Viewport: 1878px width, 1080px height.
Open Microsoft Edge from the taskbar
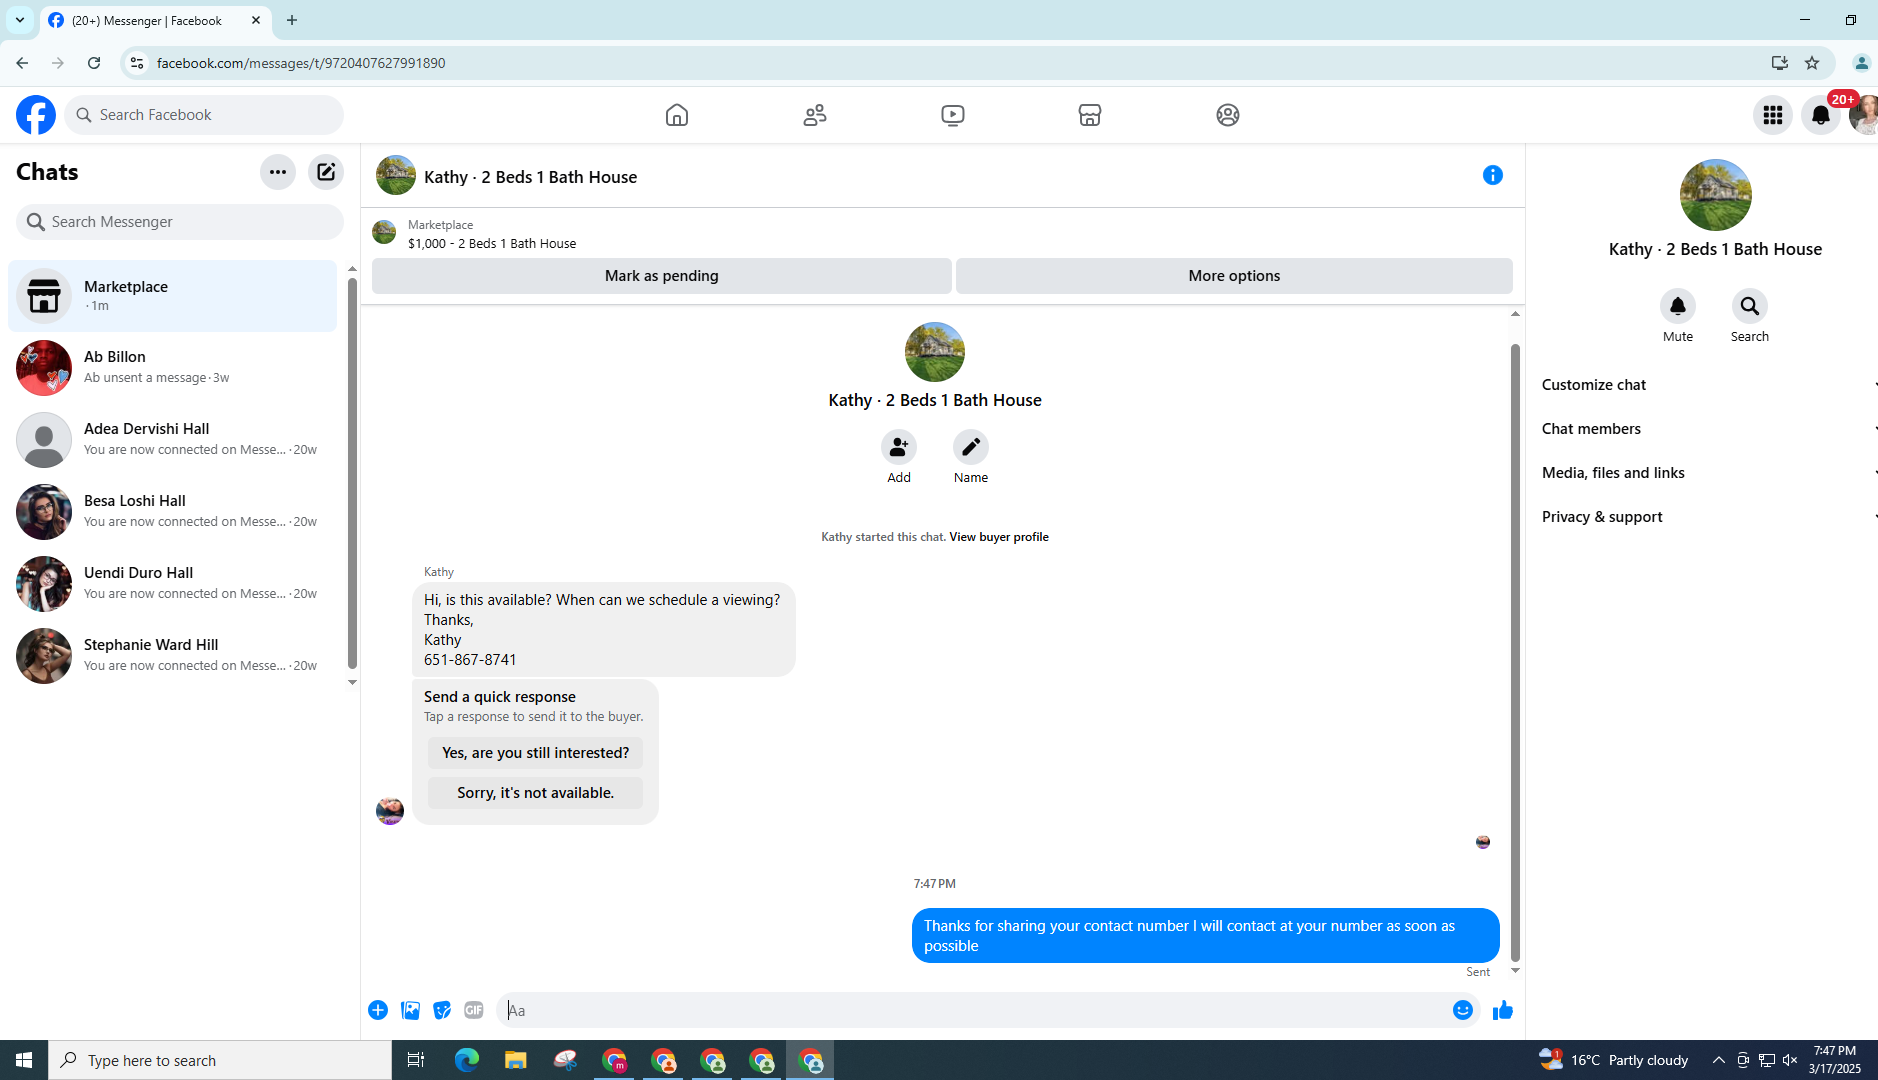[x=466, y=1060]
